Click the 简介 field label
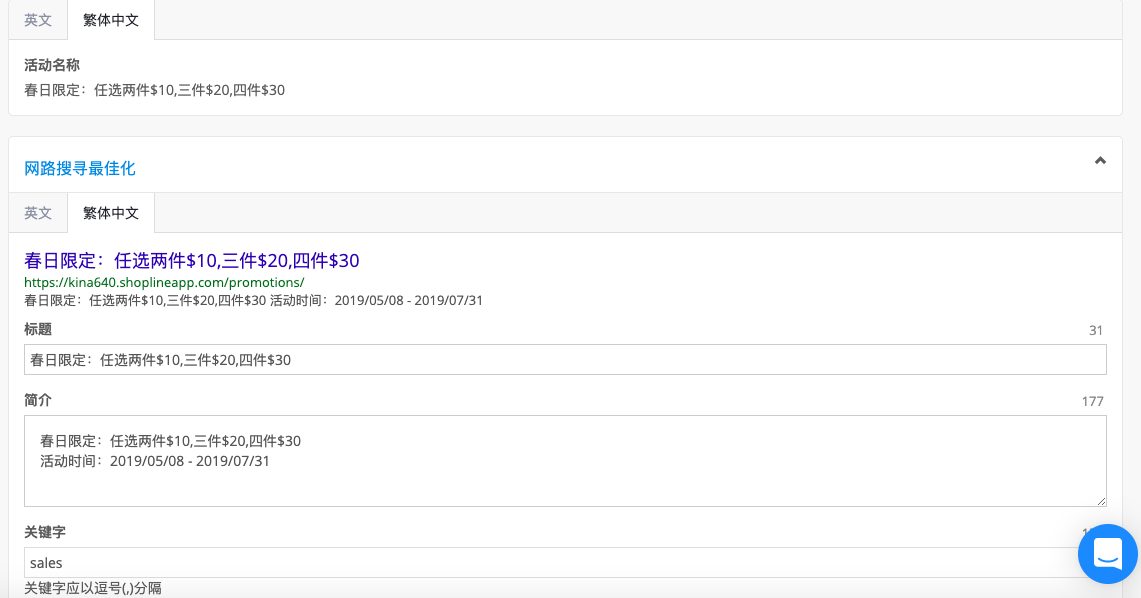Image resolution: width=1141 pixels, height=598 pixels. 38,400
